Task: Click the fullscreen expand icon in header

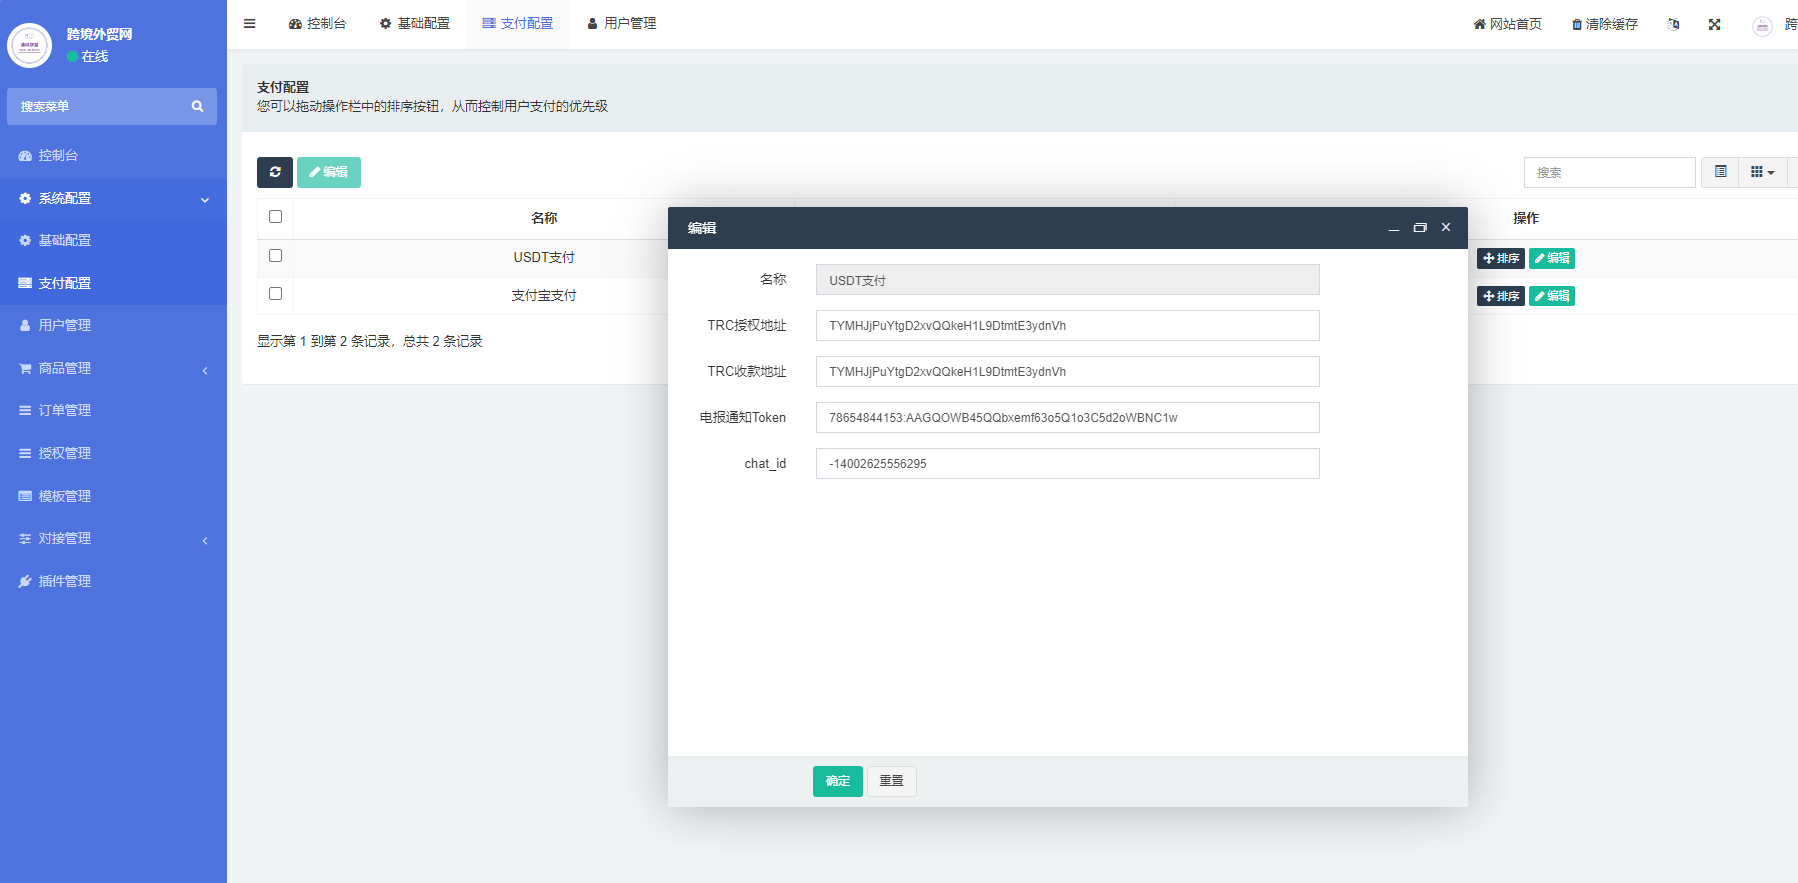Action: click(x=1714, y=24)
